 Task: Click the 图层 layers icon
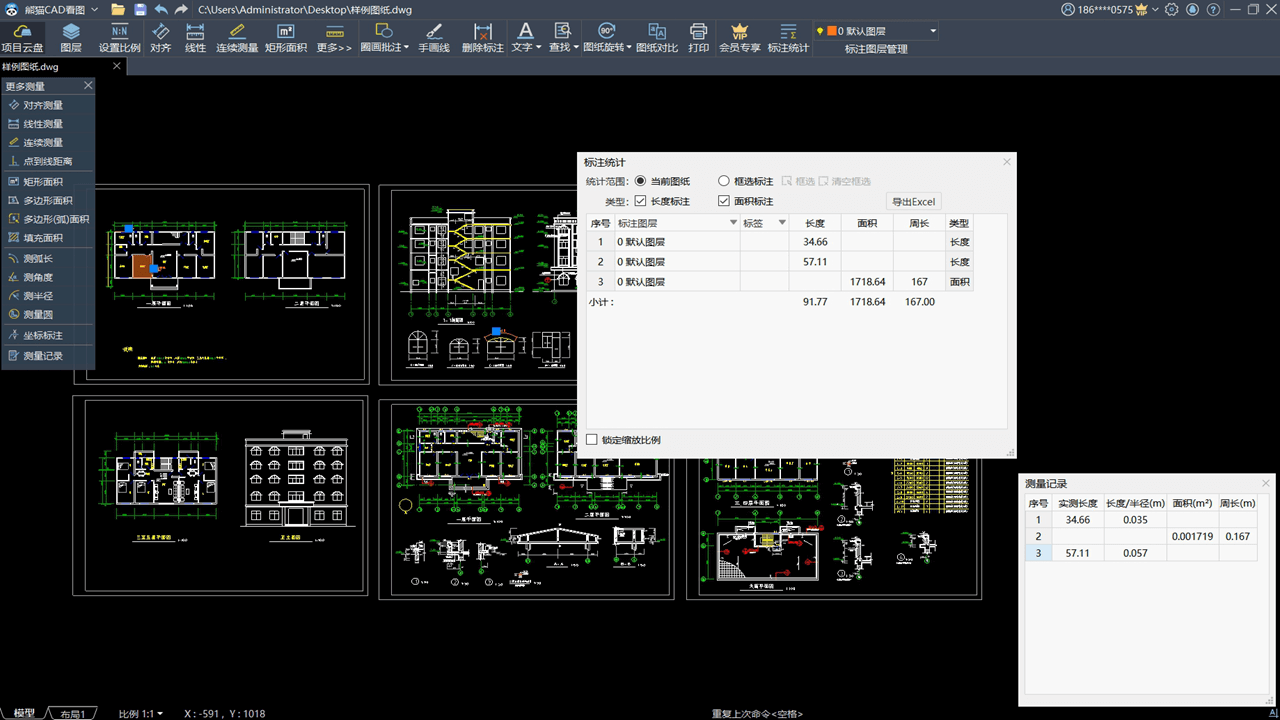point(71,38)
